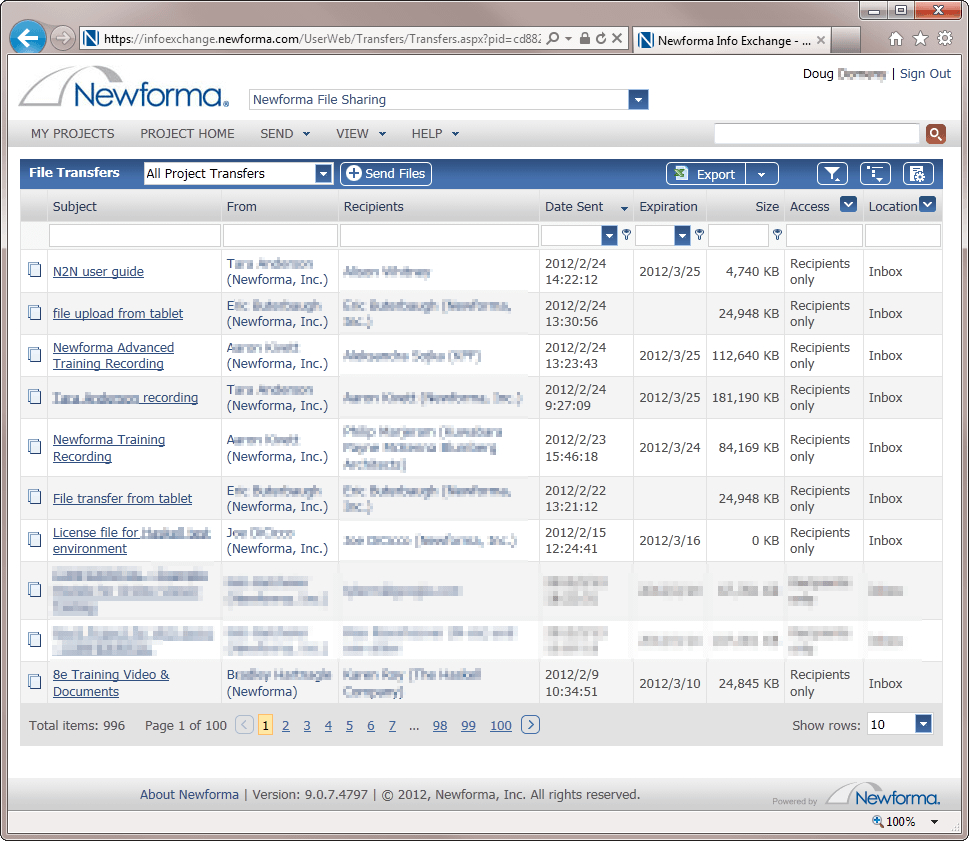Click the zoom level magnifier icon
The image size is (969, 841).
[x=878, y=821]
